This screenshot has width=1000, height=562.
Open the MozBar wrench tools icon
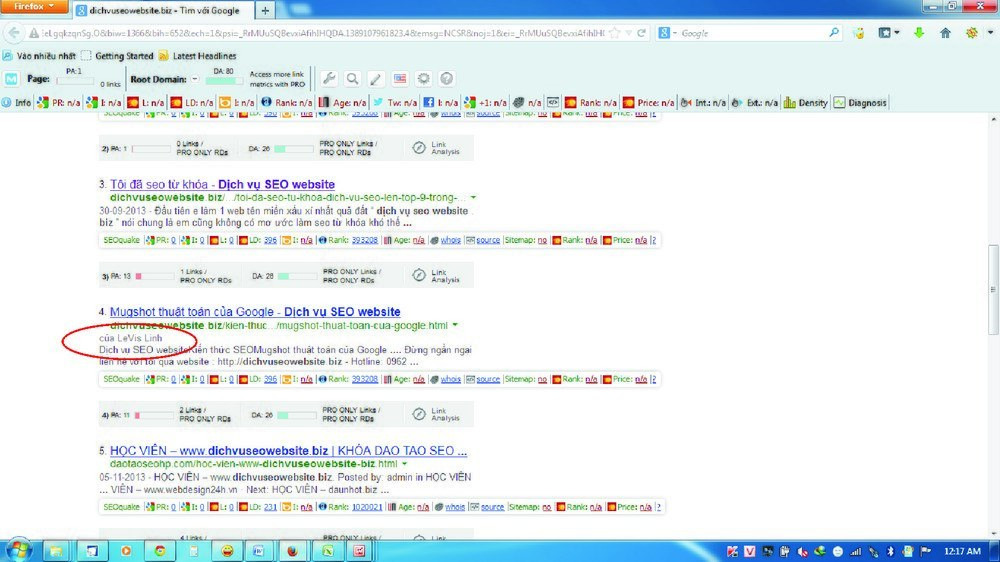(329, 78)
